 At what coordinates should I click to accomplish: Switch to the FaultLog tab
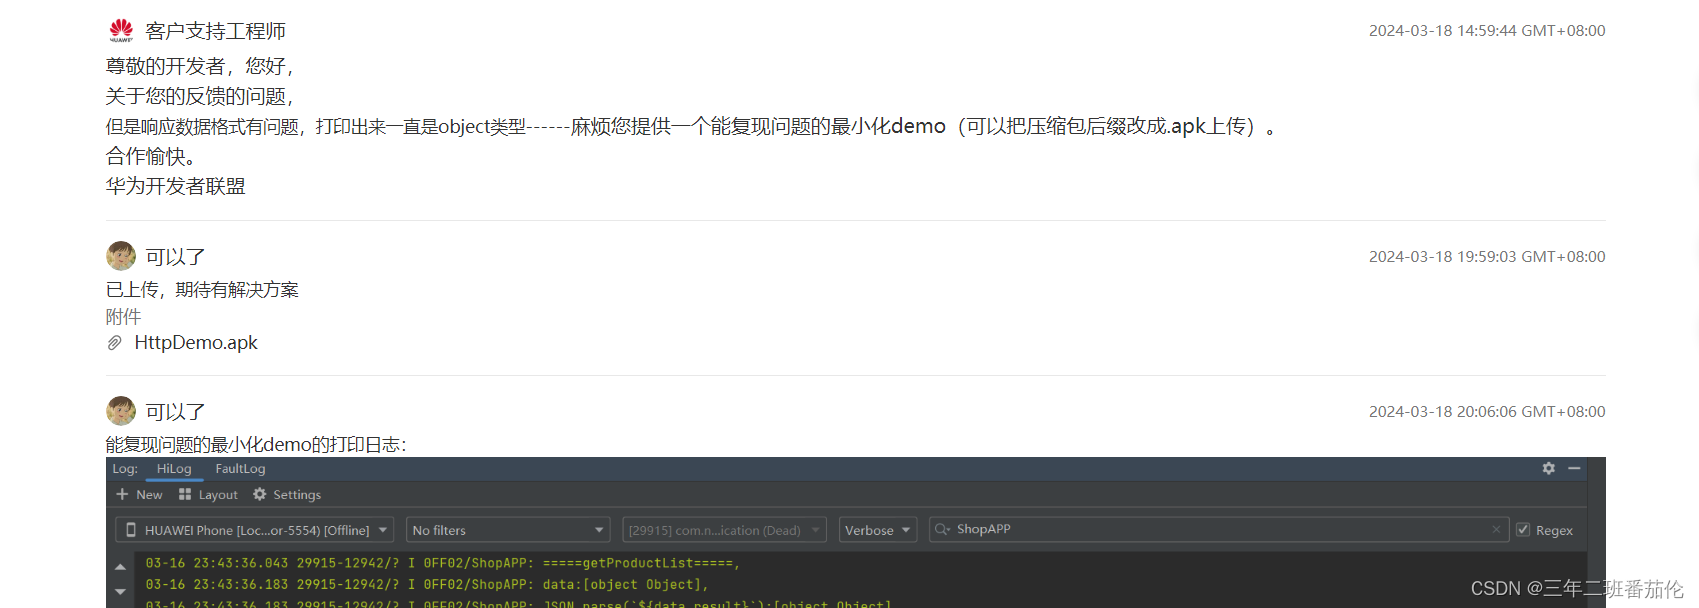240,469
